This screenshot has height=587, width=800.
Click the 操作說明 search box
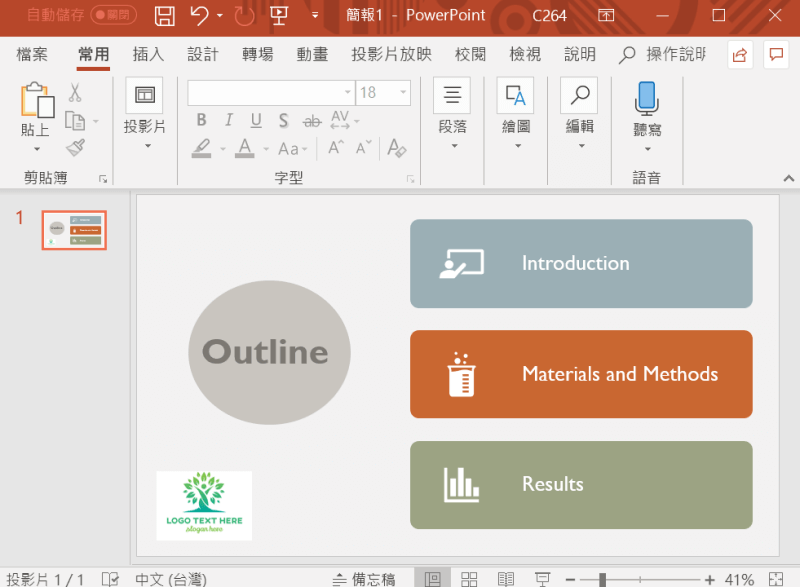[x=663, y=54]
